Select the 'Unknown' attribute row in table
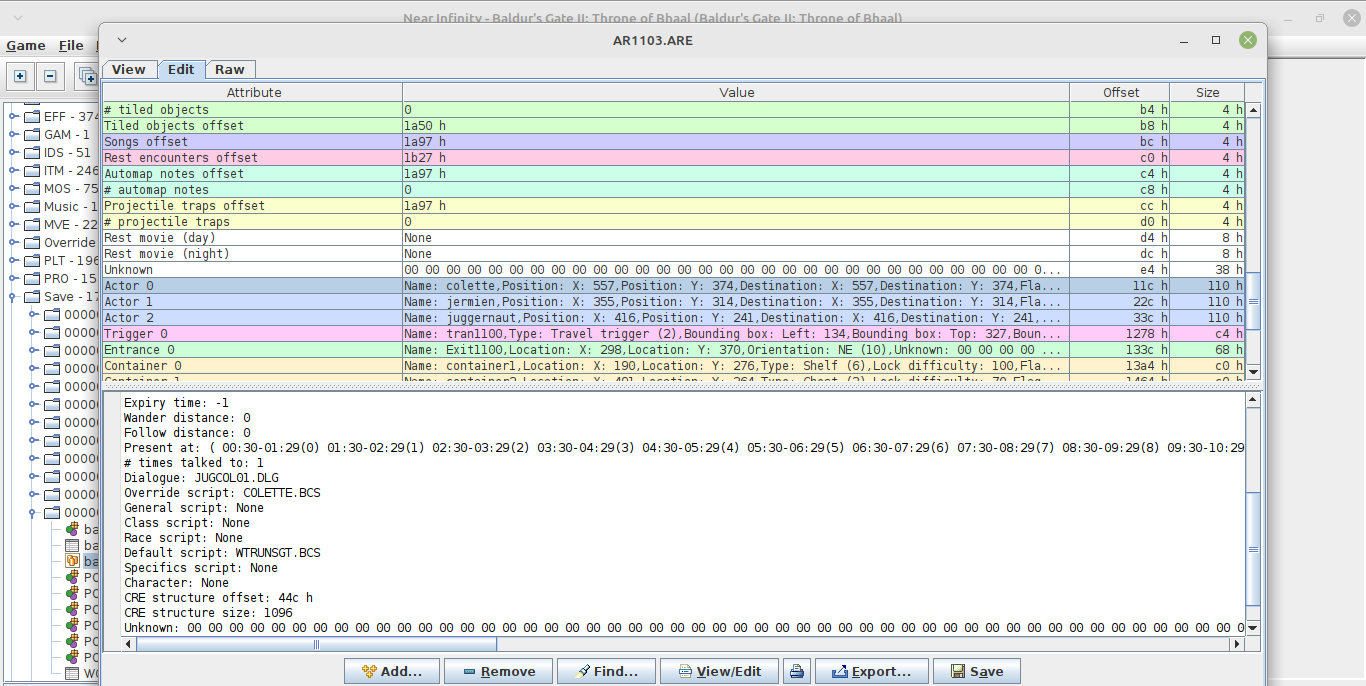This screenshot has height=686, width=1366. tap(674, 270)
